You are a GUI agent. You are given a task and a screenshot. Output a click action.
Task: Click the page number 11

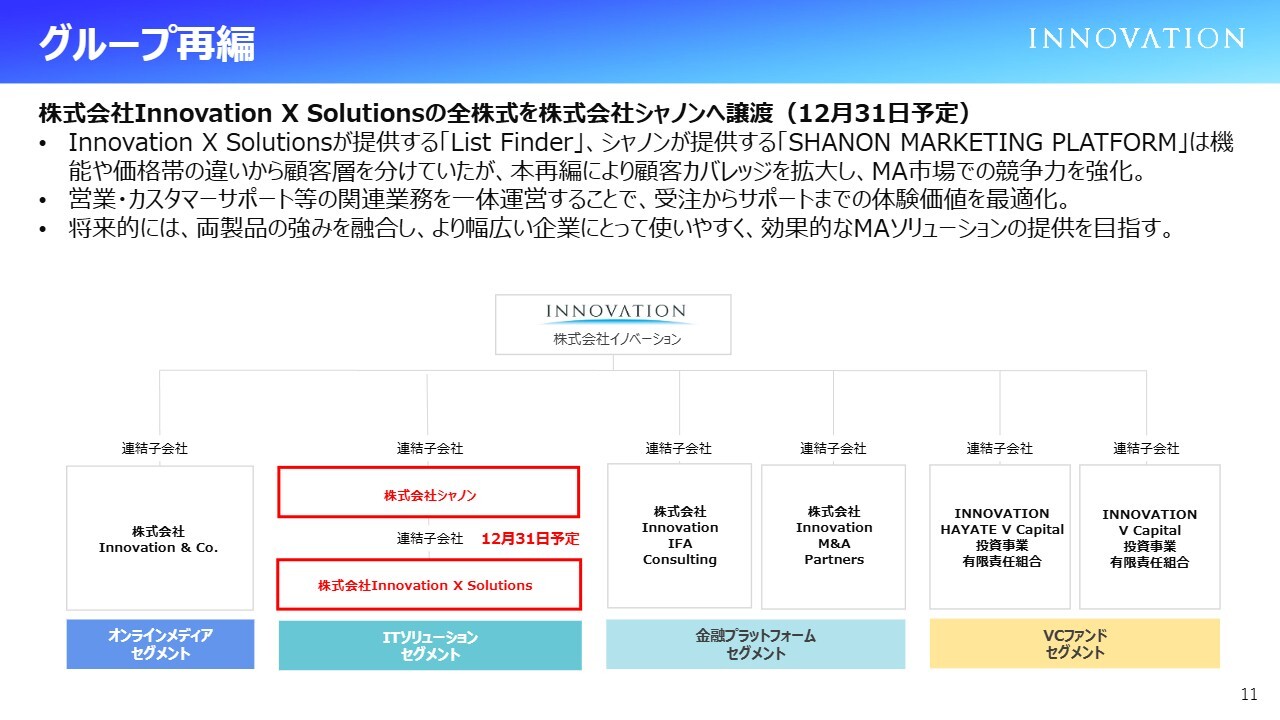point(1248,695)
